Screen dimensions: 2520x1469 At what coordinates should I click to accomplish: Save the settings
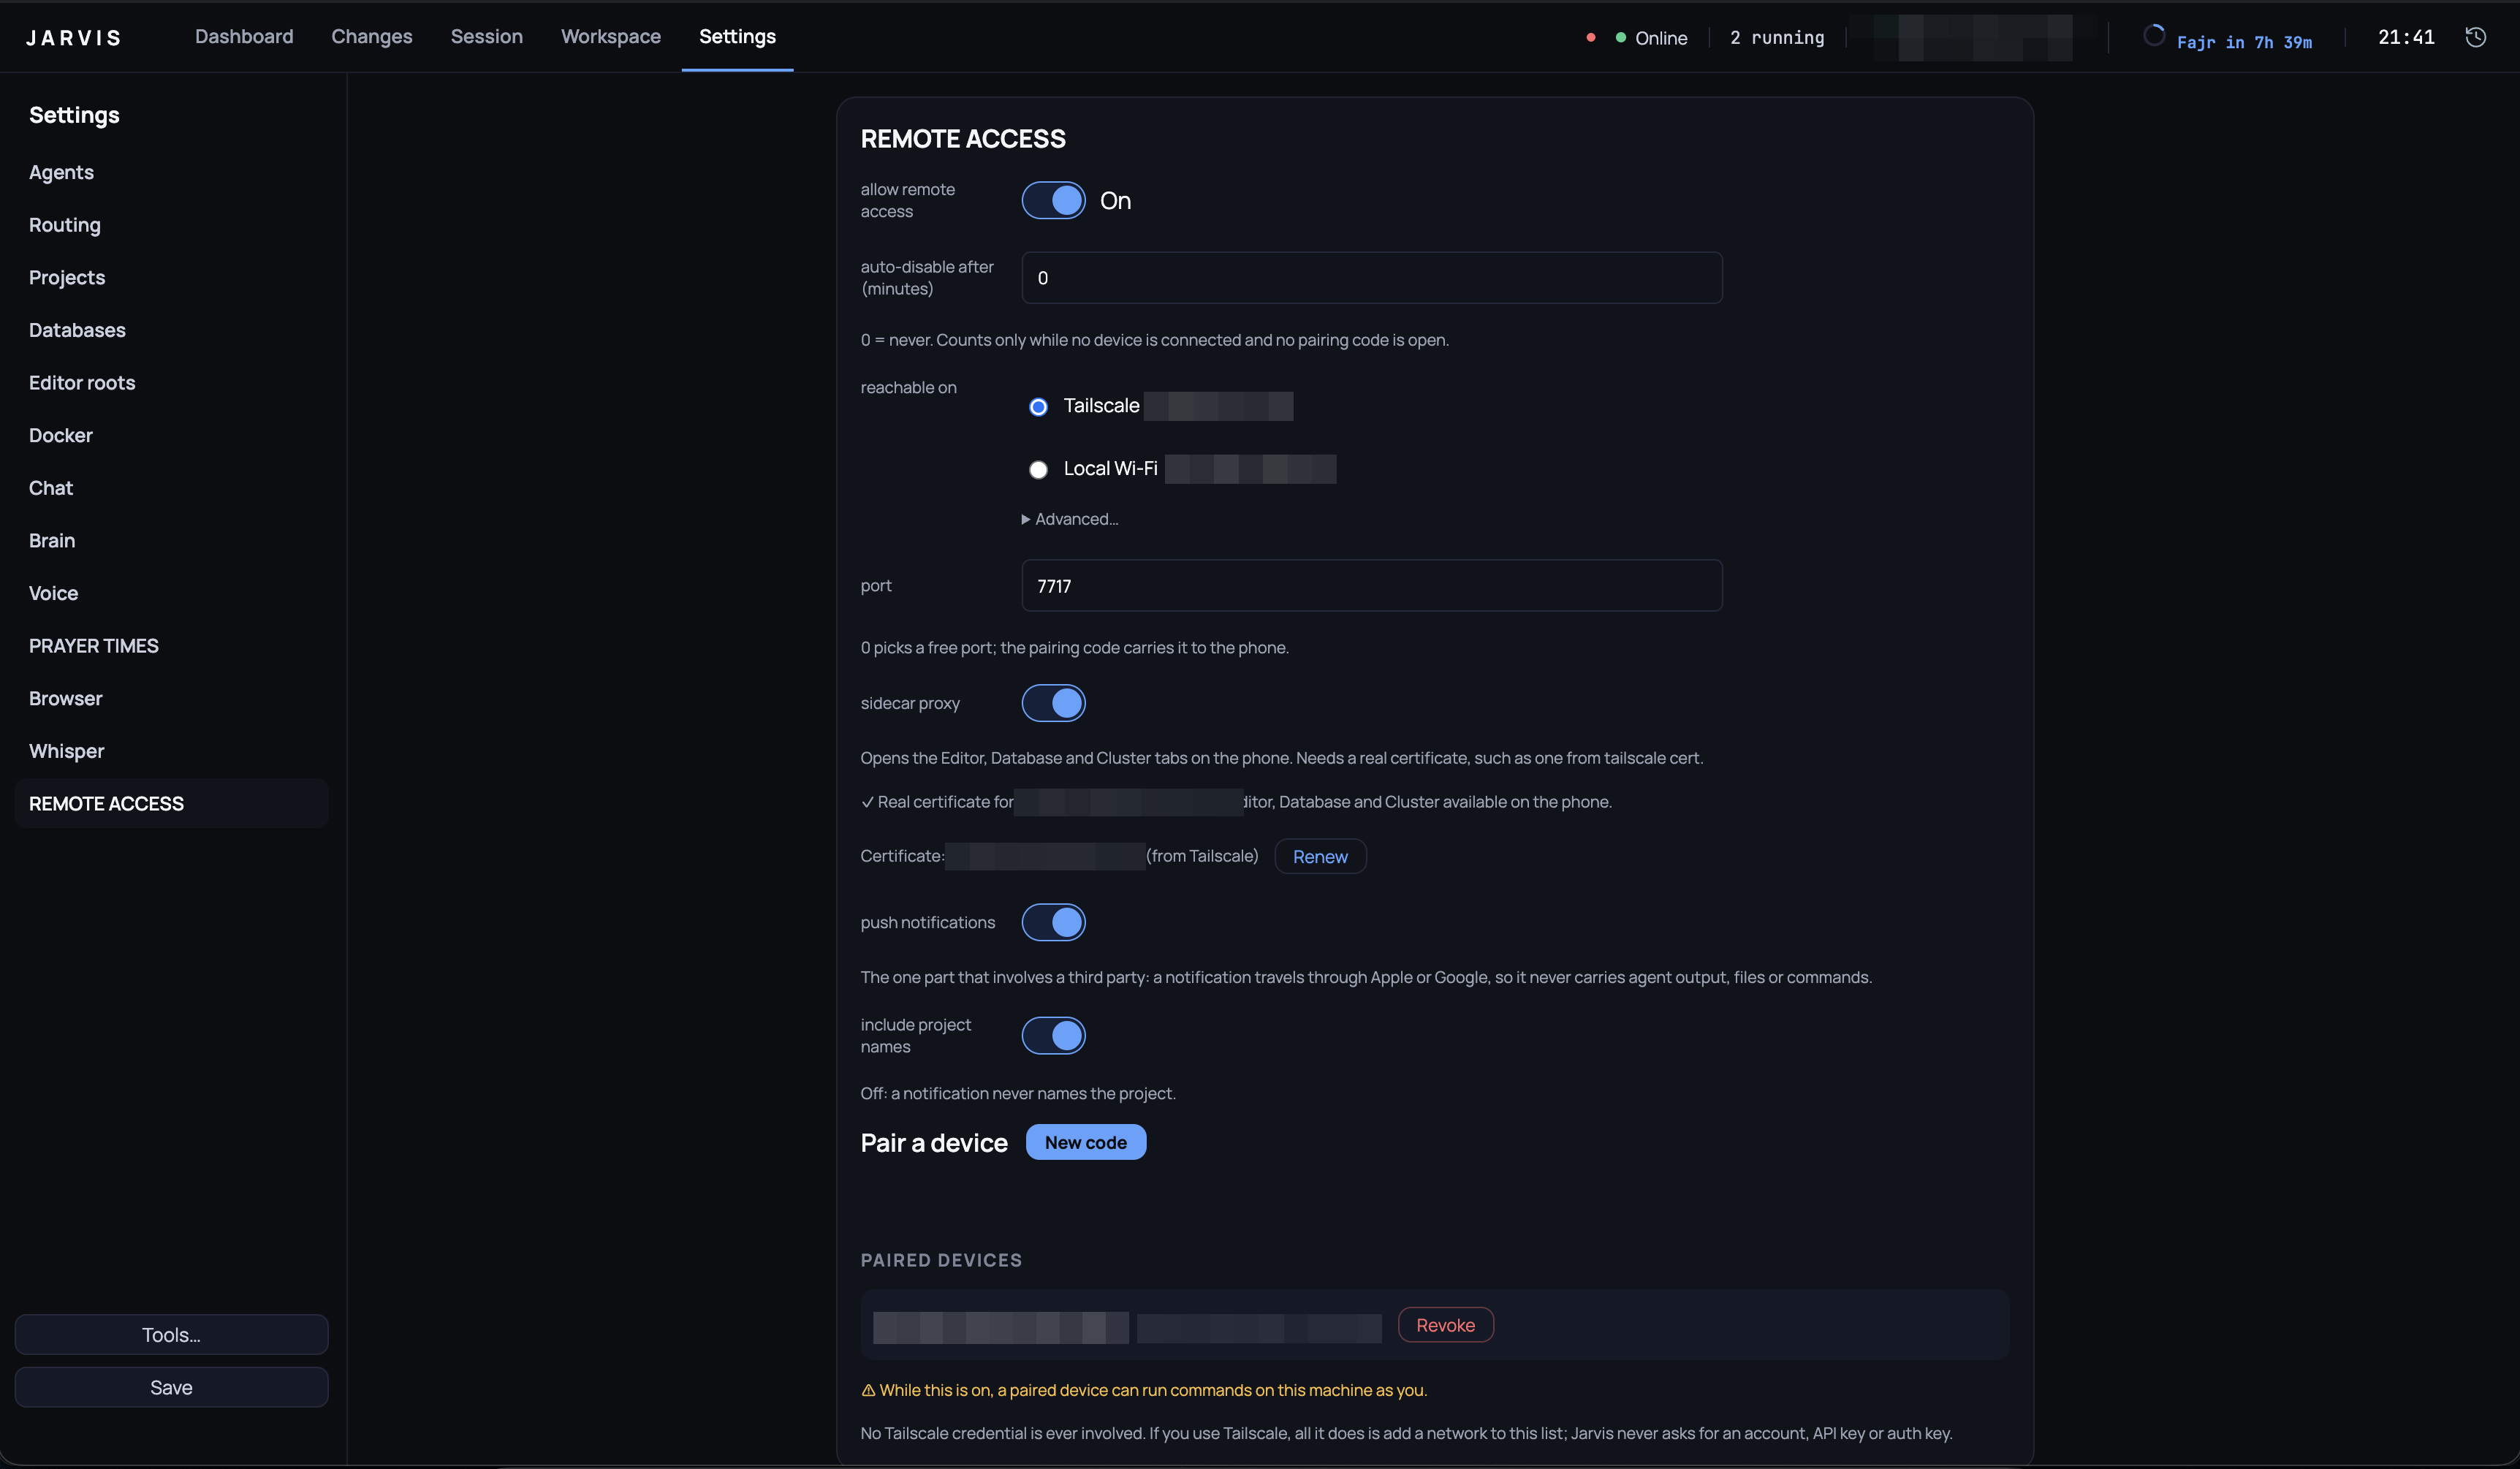coord(171,1387)
